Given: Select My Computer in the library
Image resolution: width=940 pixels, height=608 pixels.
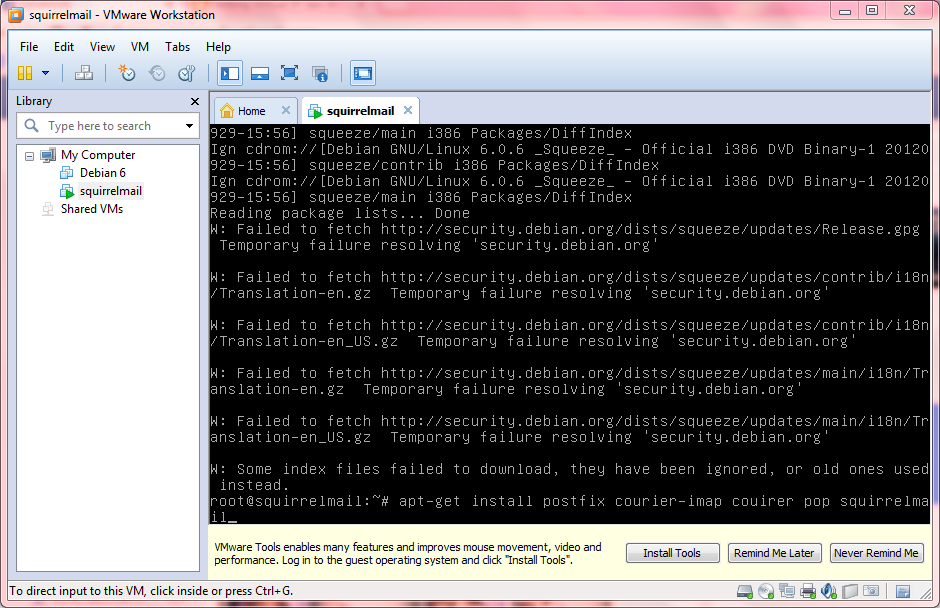Looking at the screenshot, I should coord(98,155).
